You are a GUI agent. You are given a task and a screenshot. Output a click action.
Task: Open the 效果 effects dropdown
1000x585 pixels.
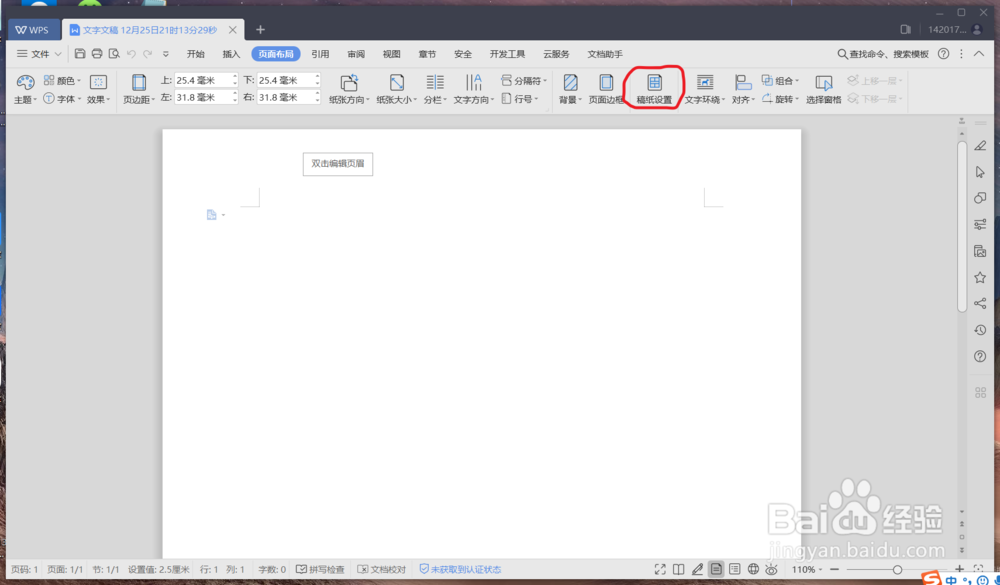coord(99,100)
